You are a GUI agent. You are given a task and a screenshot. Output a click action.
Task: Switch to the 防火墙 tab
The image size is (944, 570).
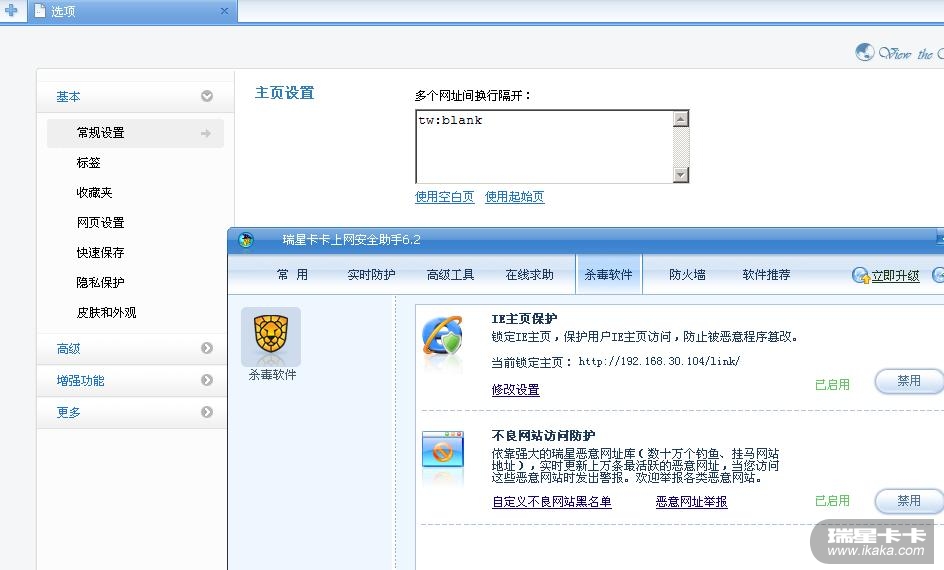click(687, 274)
